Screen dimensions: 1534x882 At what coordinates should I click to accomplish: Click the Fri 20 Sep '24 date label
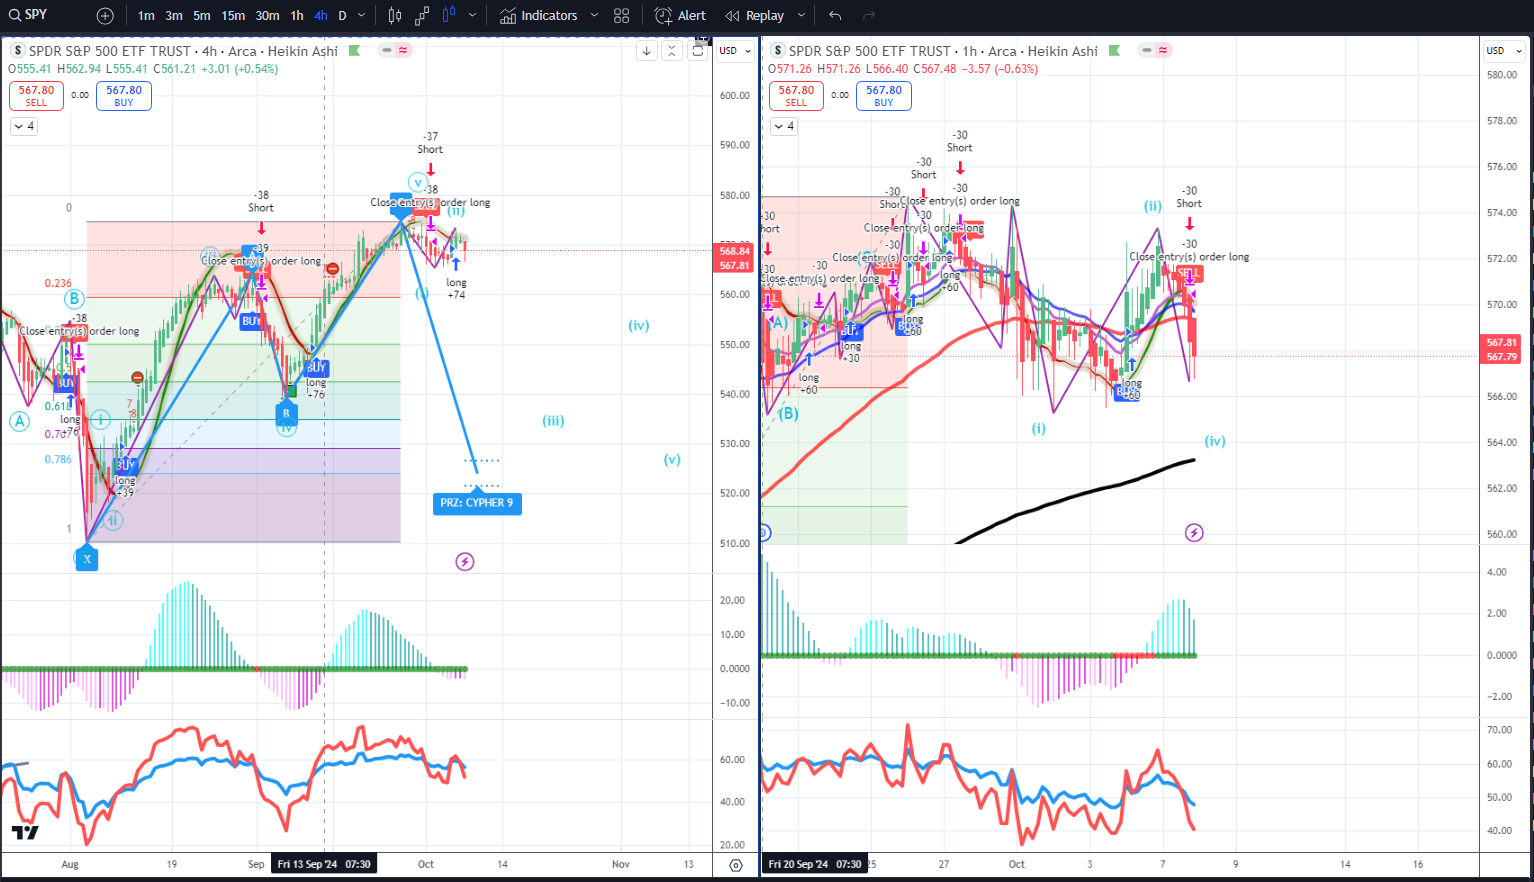[814, 864]
